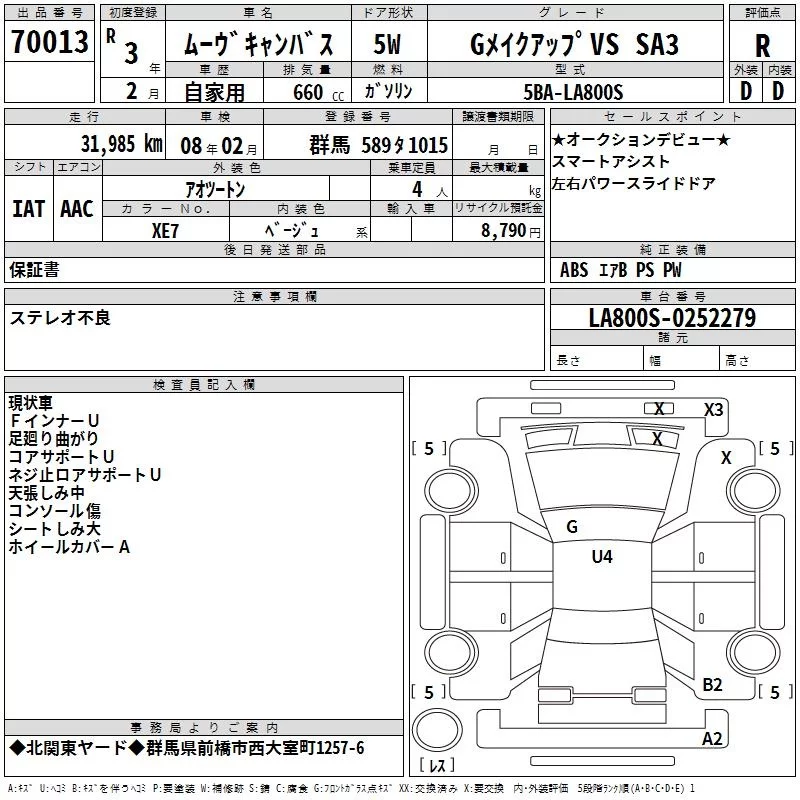Click the '長さ' dimension field
The image size is (800, 800).
click(596, 360)
